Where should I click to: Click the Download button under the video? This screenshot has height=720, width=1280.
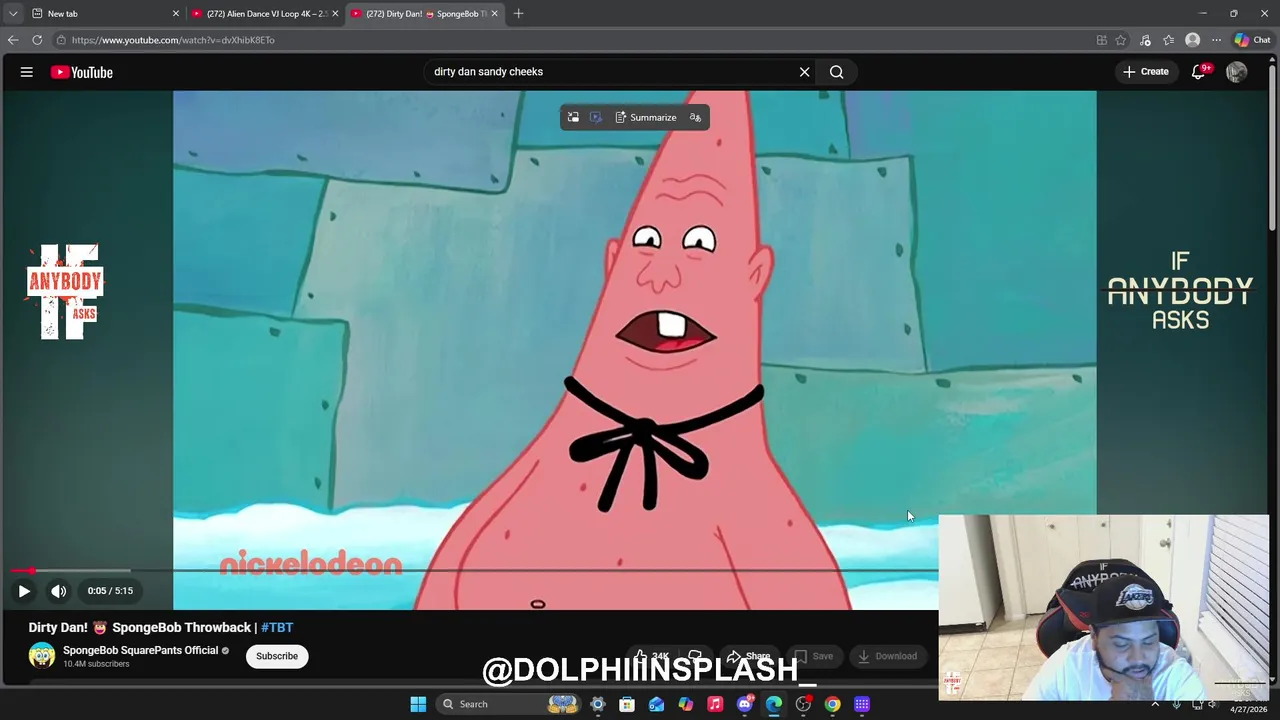tap(887, 656)
